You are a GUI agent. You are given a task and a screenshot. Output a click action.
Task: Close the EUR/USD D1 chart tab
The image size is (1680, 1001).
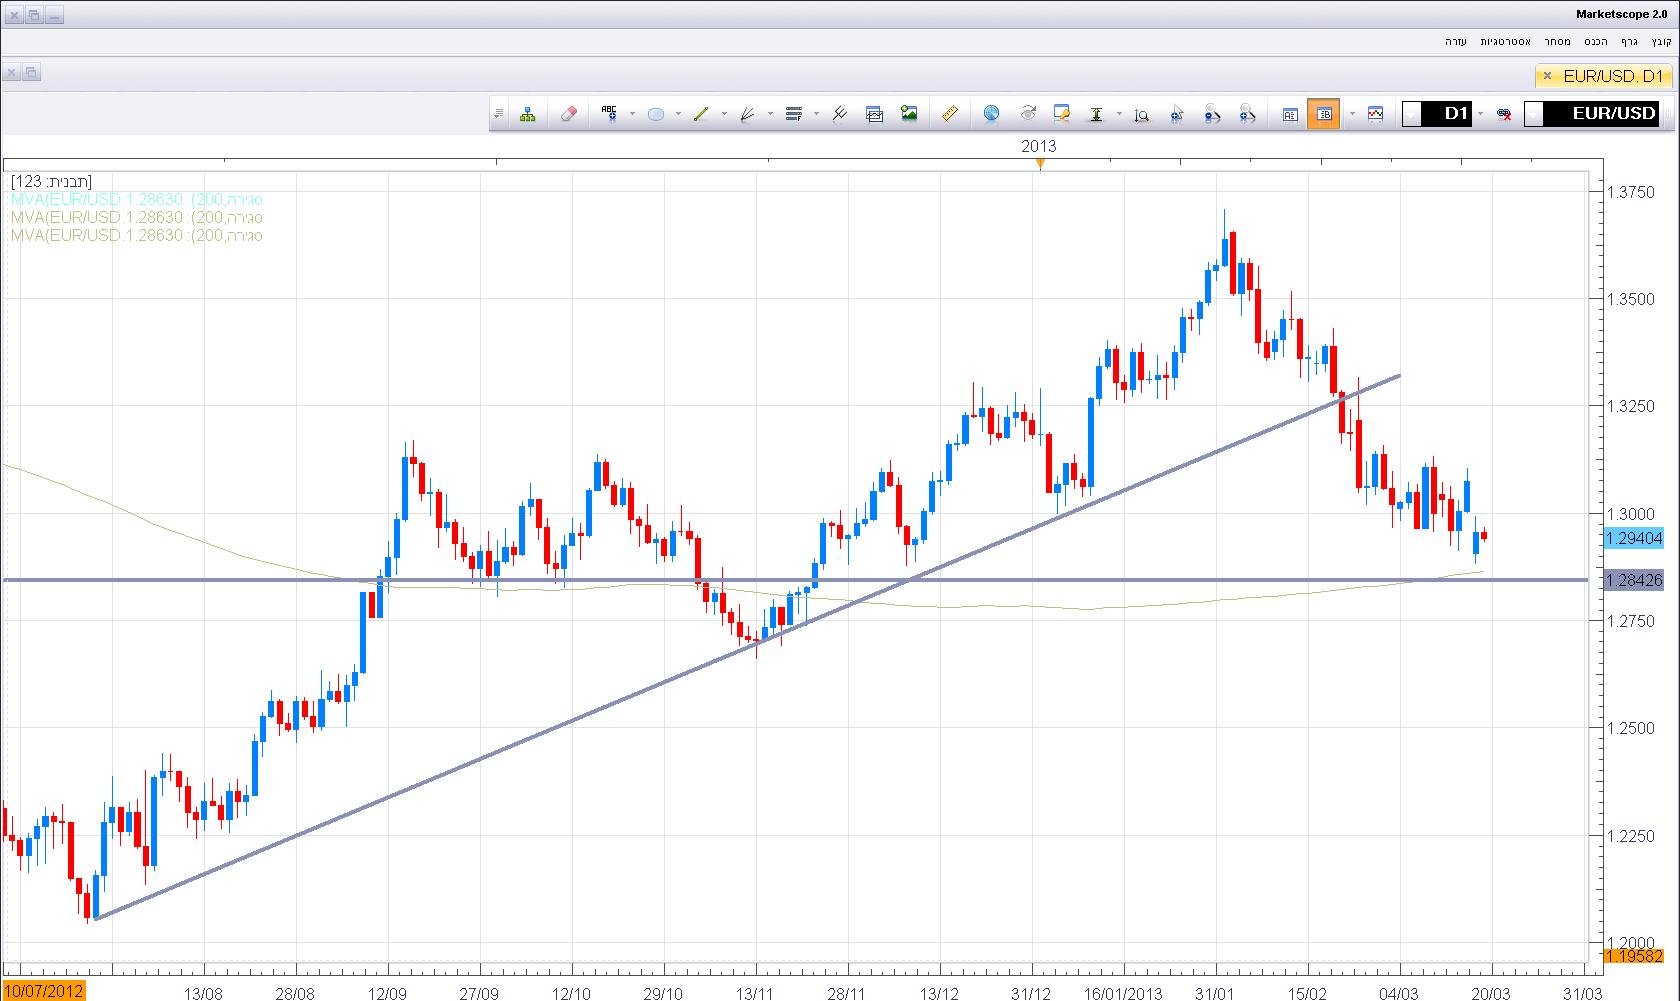pos(1547,76)
